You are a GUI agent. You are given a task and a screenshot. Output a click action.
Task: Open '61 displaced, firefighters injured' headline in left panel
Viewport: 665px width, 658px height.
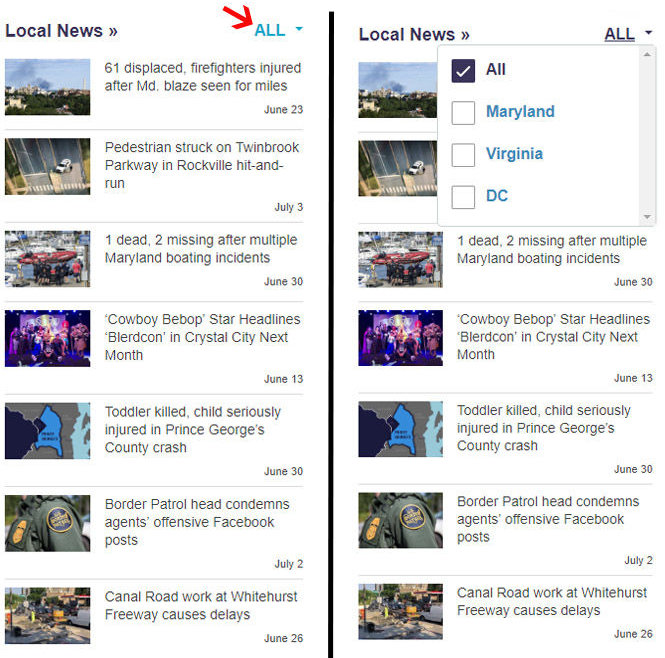pyautogui.click(x=203, y=77)
